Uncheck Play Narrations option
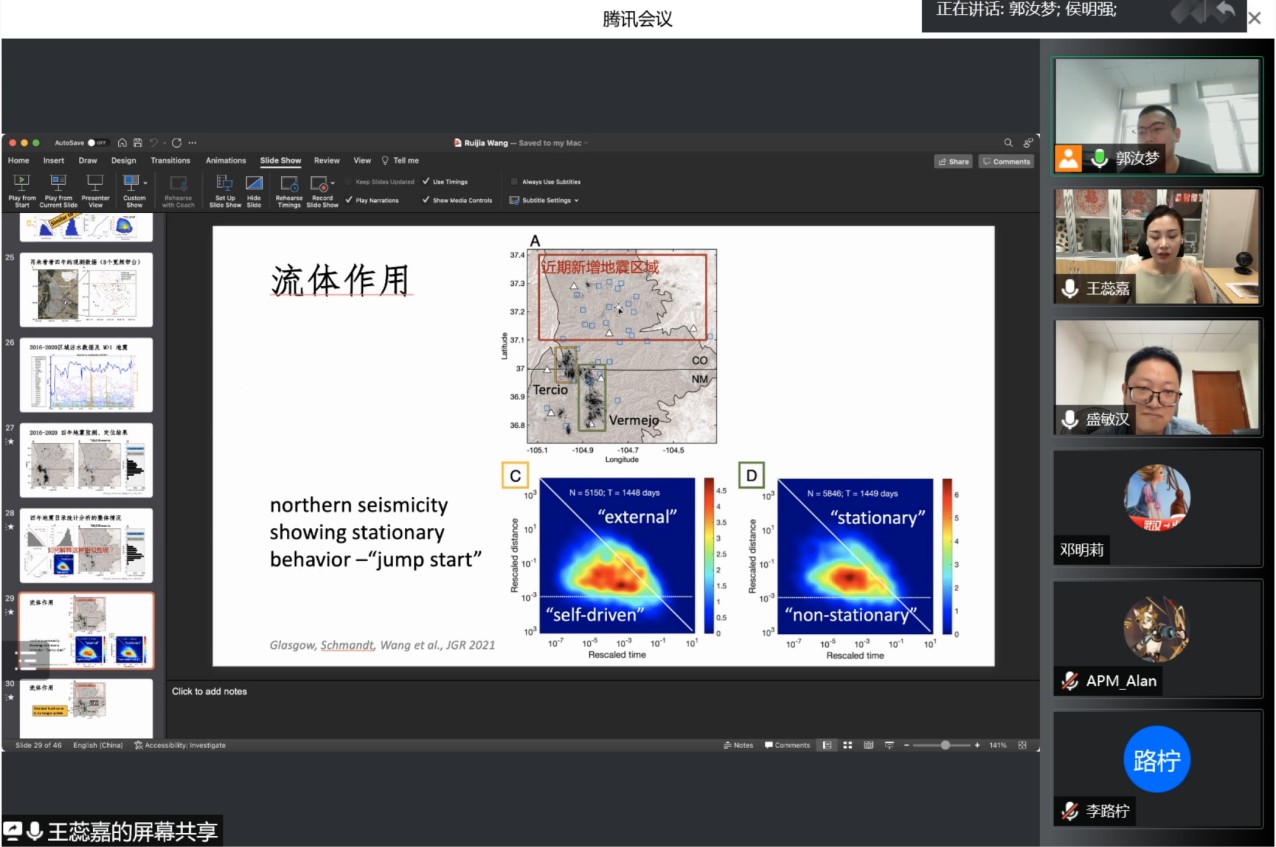The height and width of the screenshot is (847, 1276). point(349,200)
